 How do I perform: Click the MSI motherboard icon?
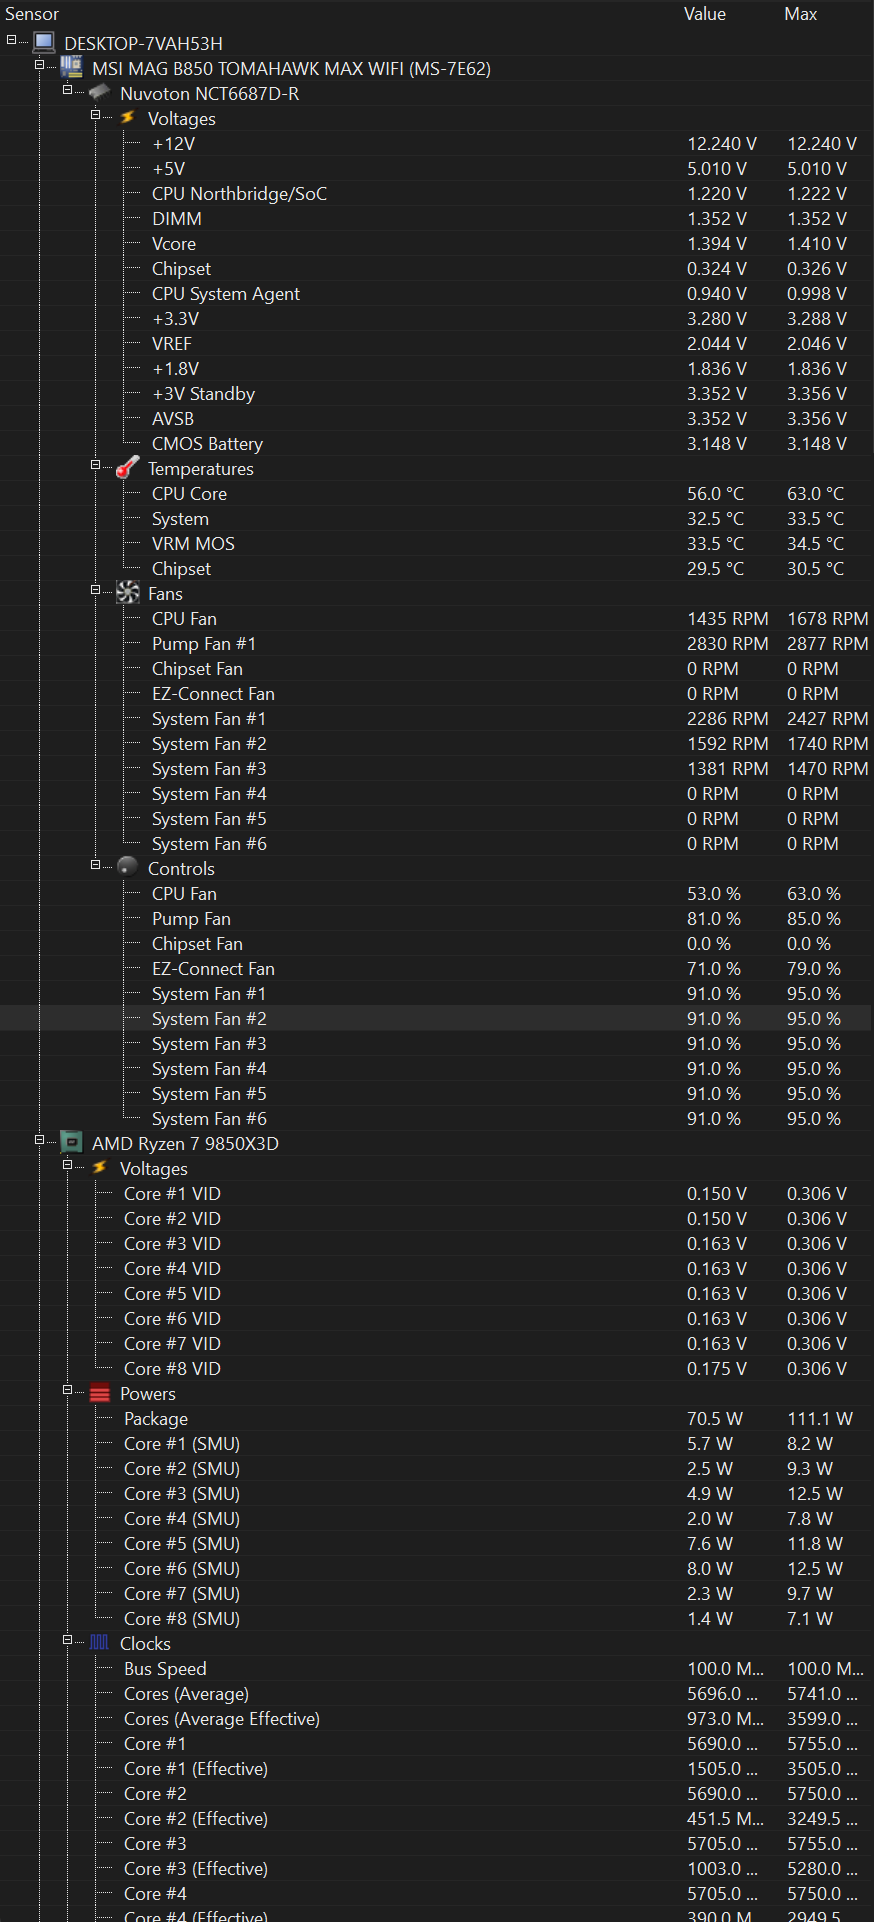(71, 68)
